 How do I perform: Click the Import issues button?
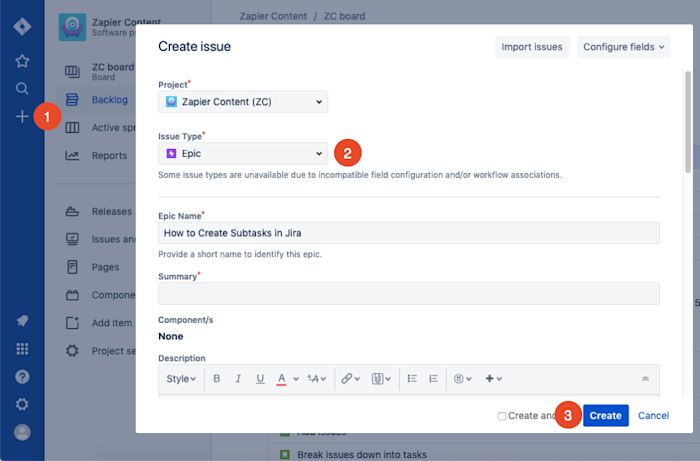pyautogui.click(x=532, y=47)
